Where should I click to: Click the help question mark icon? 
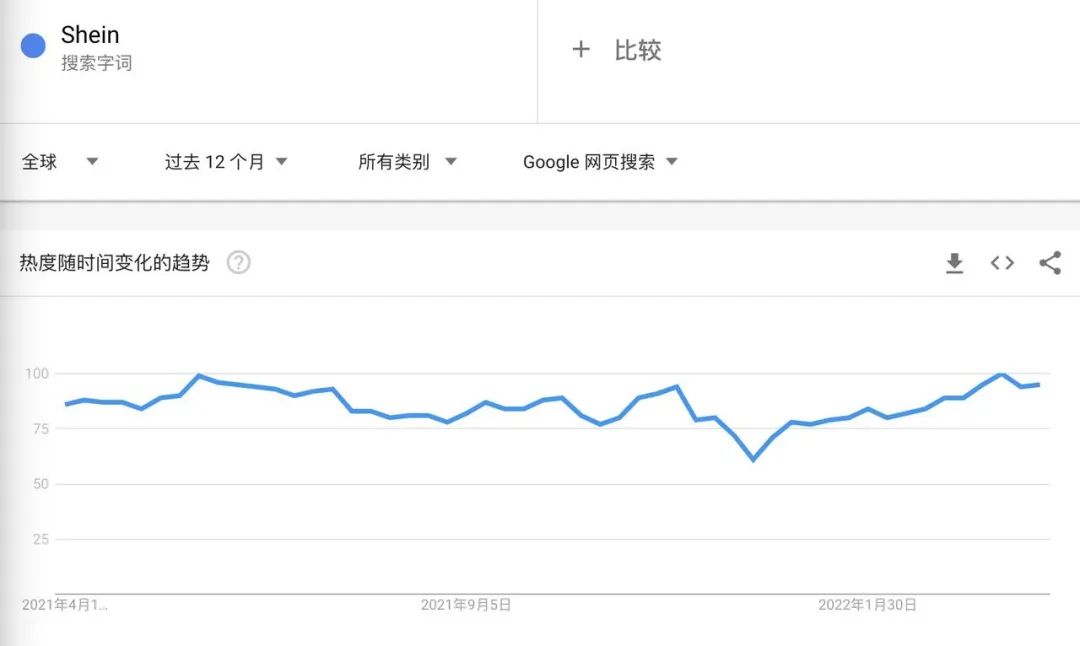238,263
